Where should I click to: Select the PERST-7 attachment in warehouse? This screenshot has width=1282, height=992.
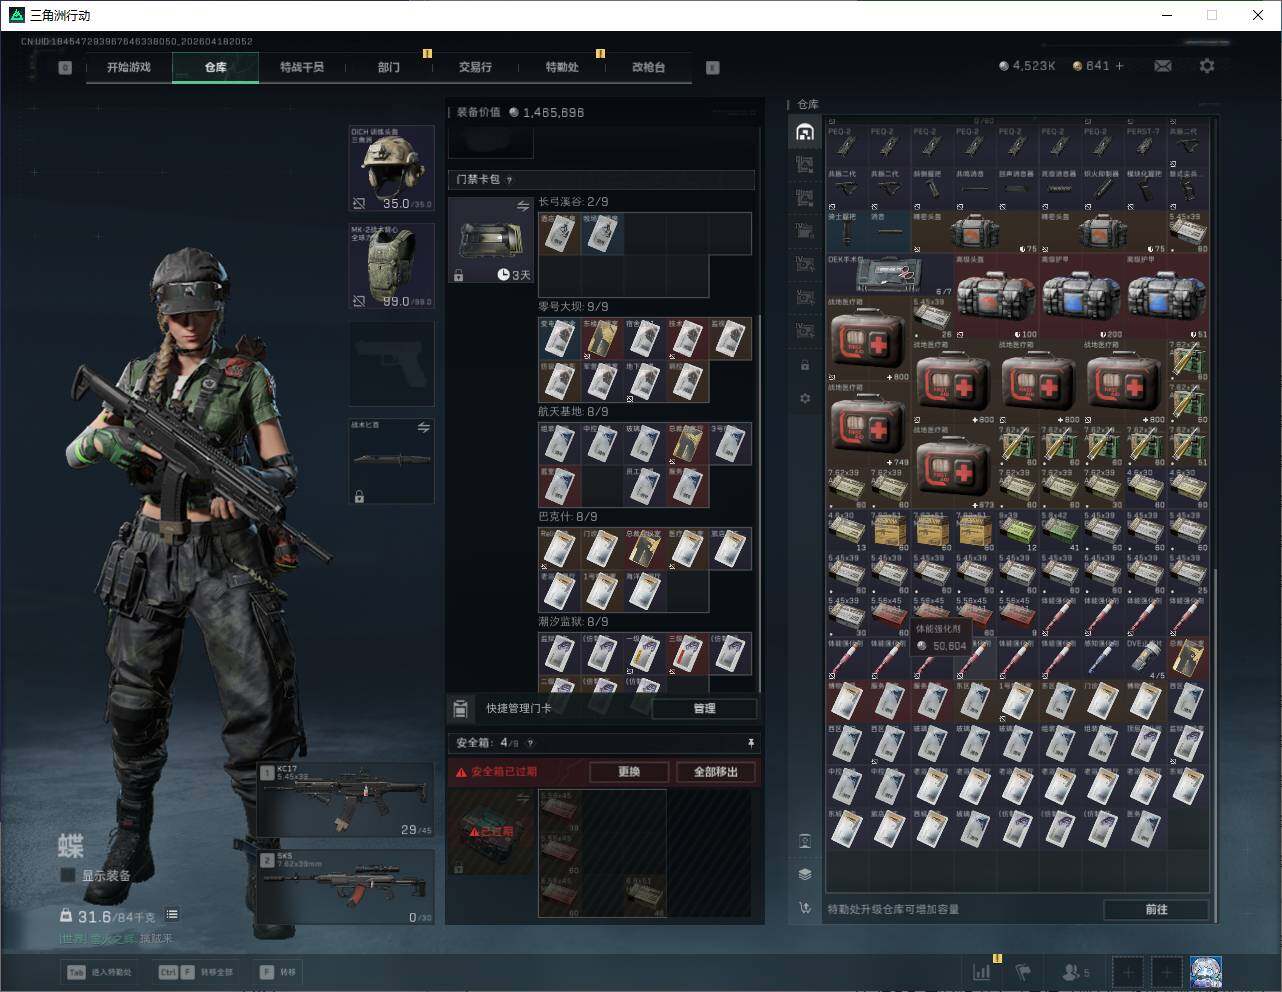click(x=1145, y=146)
